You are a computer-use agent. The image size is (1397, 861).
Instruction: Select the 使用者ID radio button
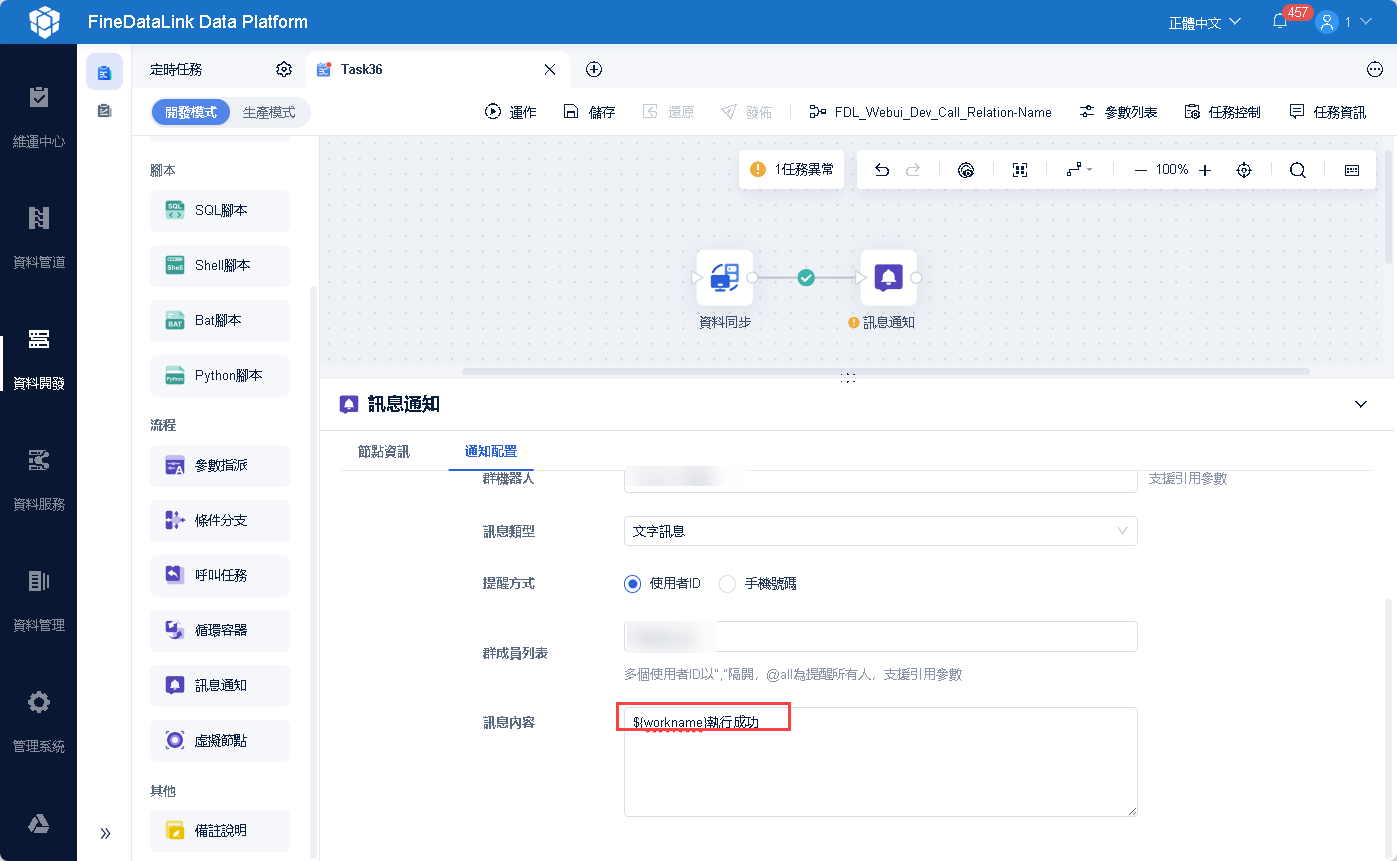click(632, 584)
